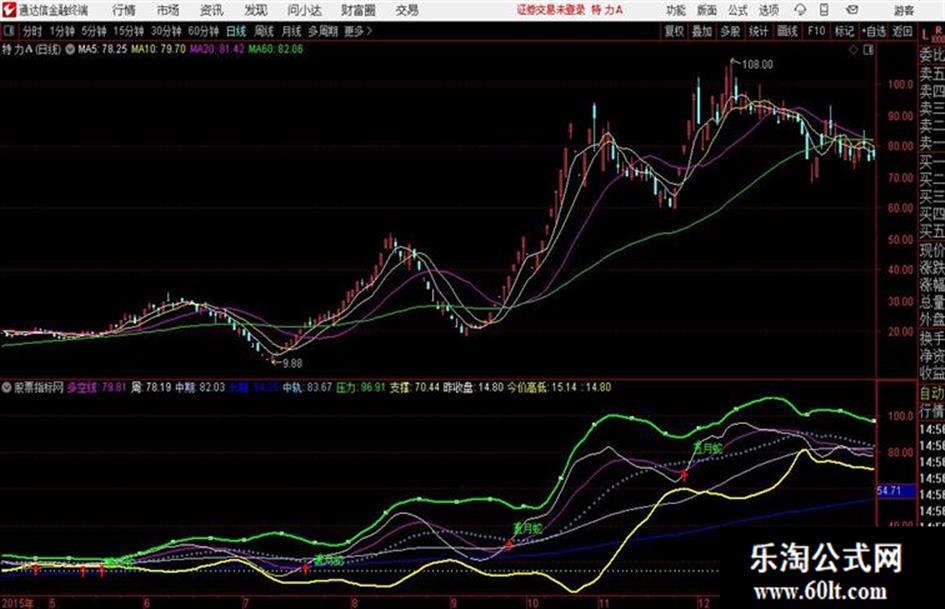
Task: Click the 支撑: 70.44 indicator value
Action: coord(414,387)
